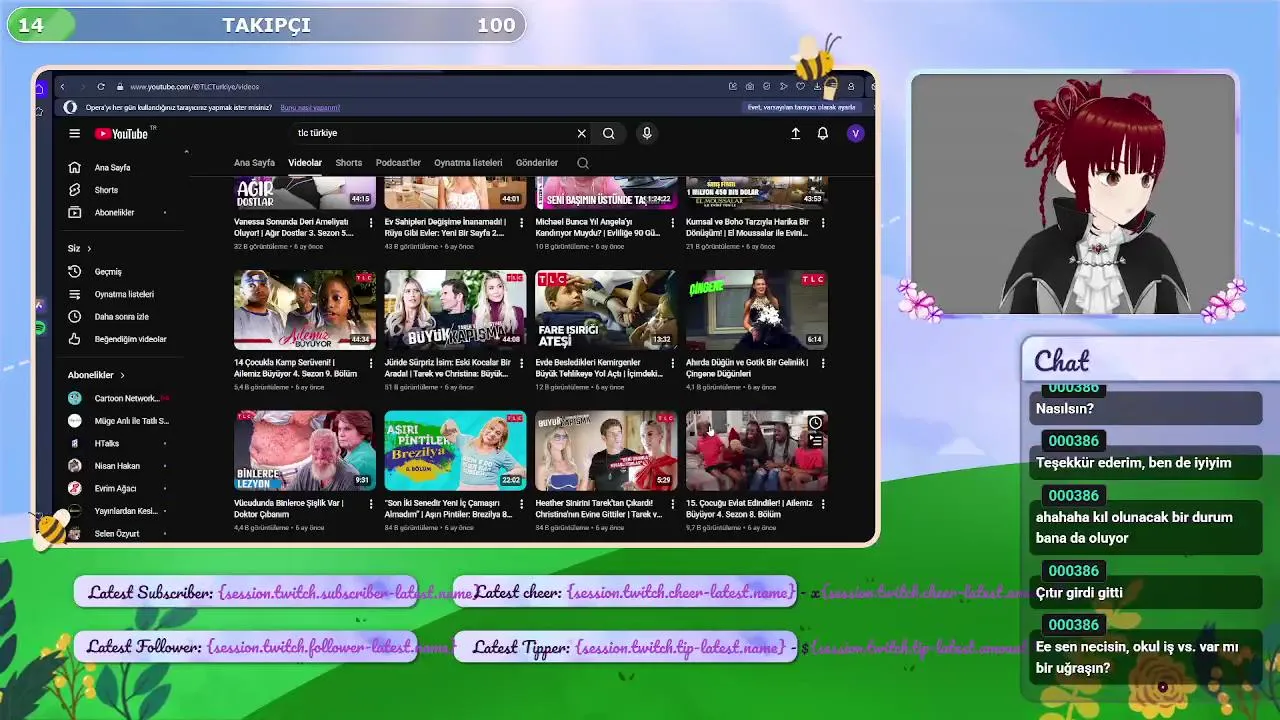Screen dimensions: 1280x720
Task: Open options menu for 14 Çocukla Kamp Serüveni video
Action: pyautogui.click(x=371, y=363)
